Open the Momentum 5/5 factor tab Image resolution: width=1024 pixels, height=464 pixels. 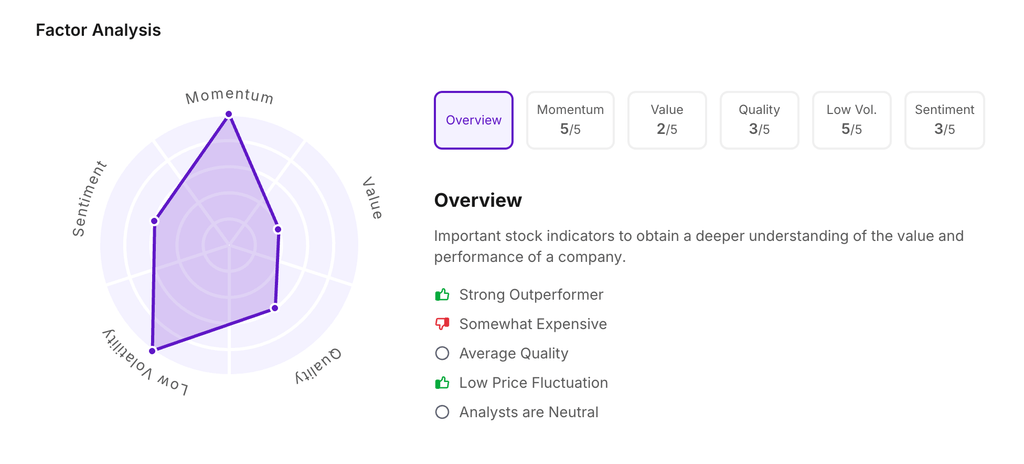click(570, 120)
